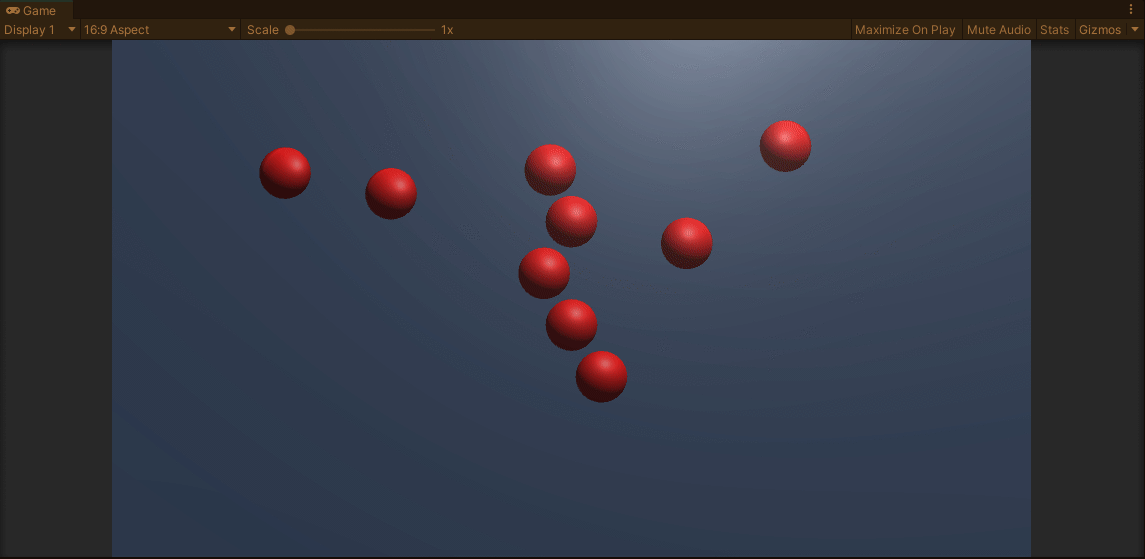Click the Scale slider handle
Viewport: 1145px width, 559px height.
(x=290, y=30)
